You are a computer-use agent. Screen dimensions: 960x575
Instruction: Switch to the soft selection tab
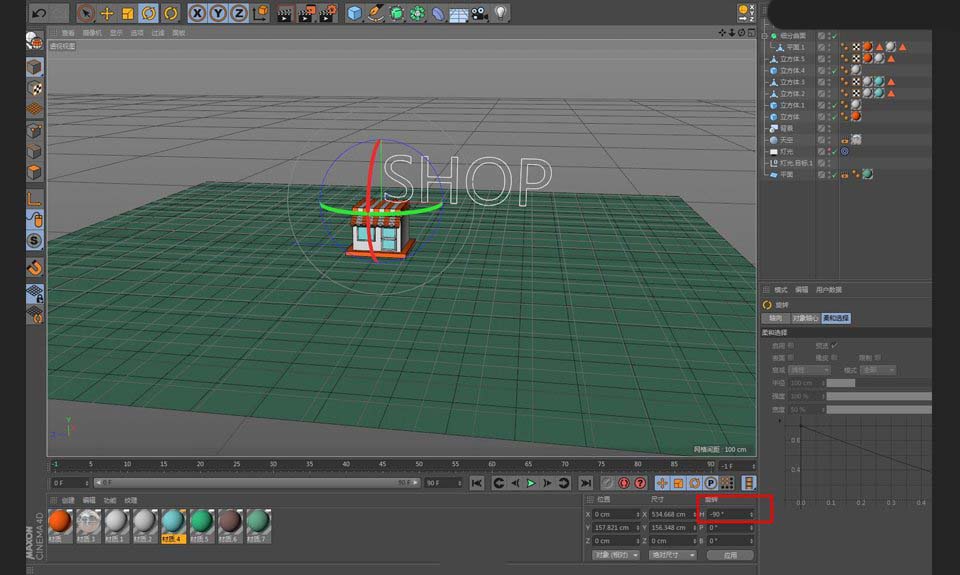point(836,318)
